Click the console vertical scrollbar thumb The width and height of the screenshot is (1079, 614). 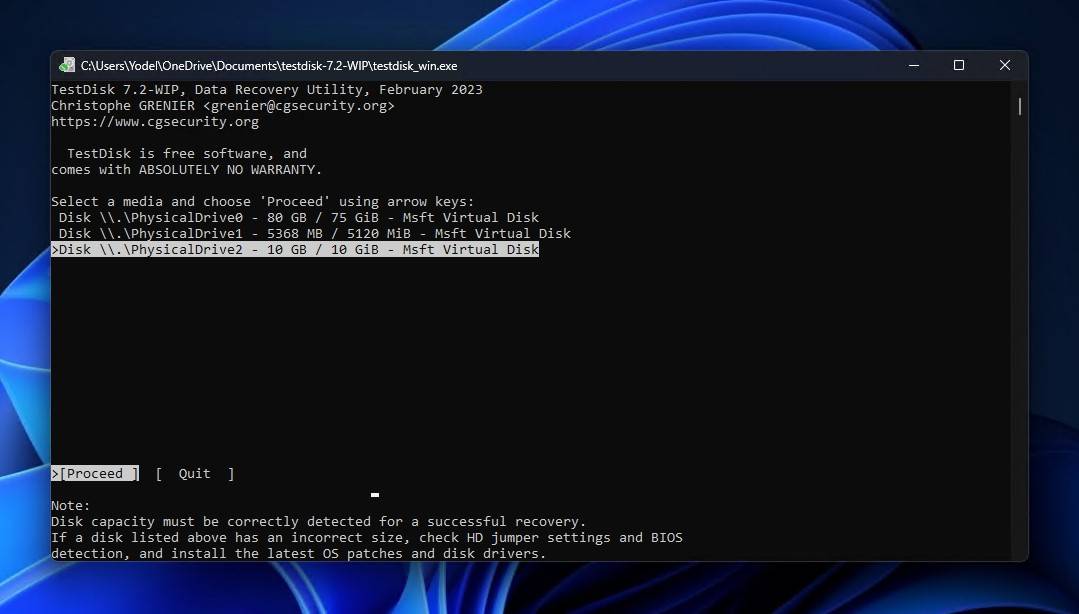1019,106
